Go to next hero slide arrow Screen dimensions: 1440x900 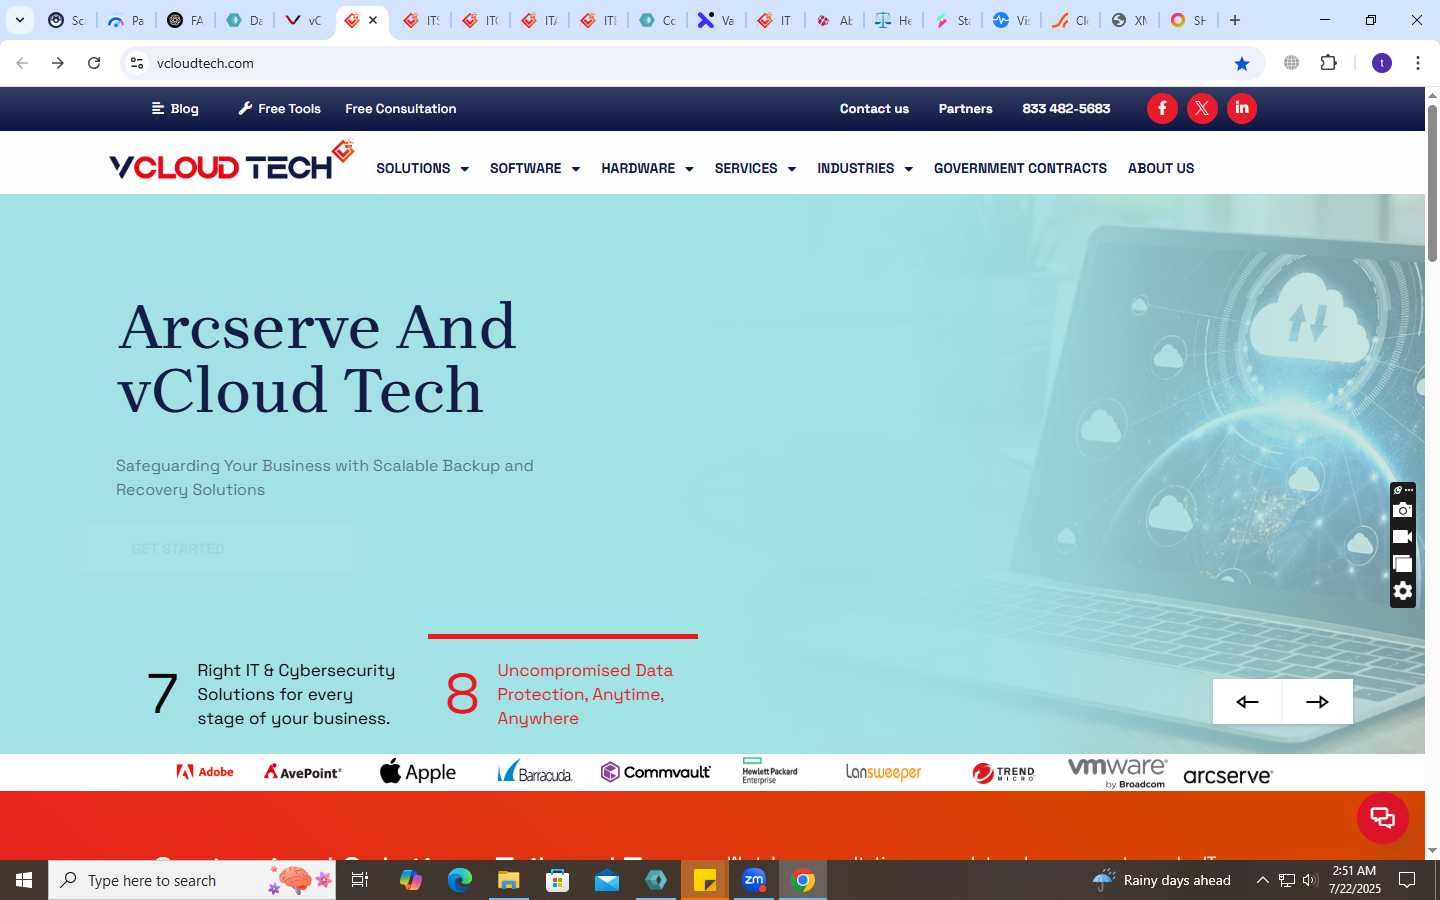tap(1318, 701)
